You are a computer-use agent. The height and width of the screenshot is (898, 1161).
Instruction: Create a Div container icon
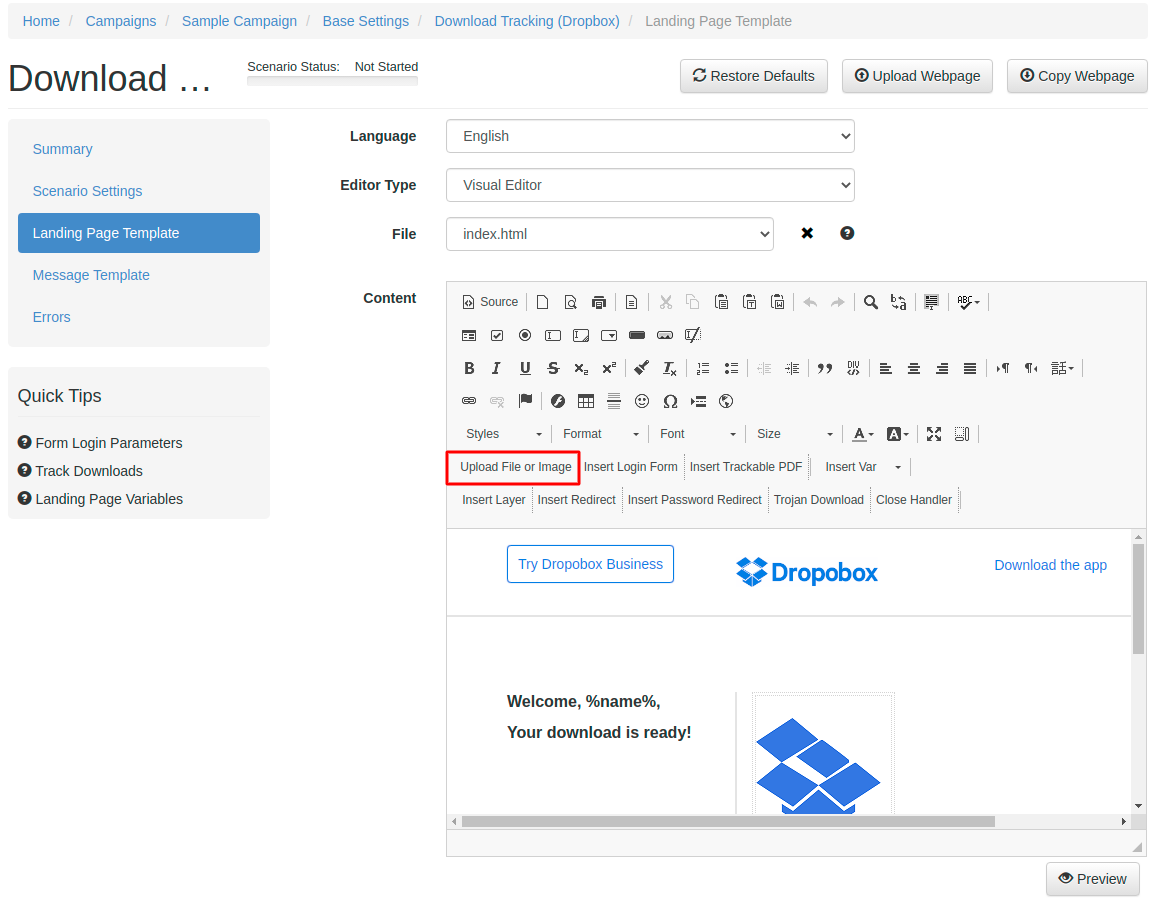point(853,368)
